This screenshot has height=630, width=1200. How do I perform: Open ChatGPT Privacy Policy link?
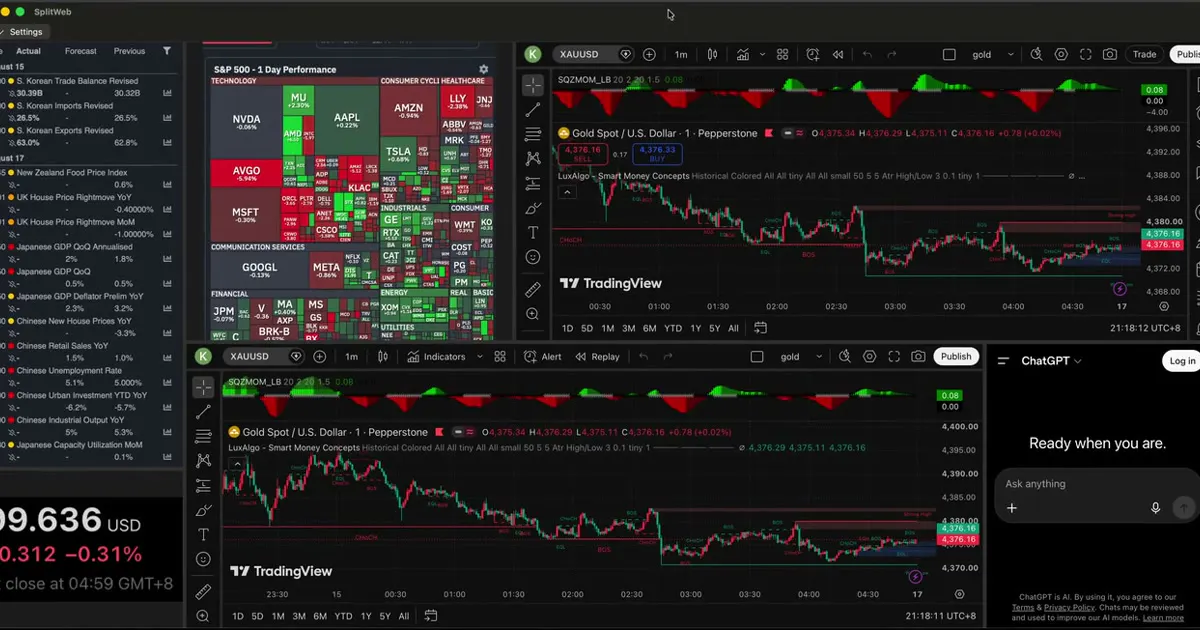[1068, 607]
